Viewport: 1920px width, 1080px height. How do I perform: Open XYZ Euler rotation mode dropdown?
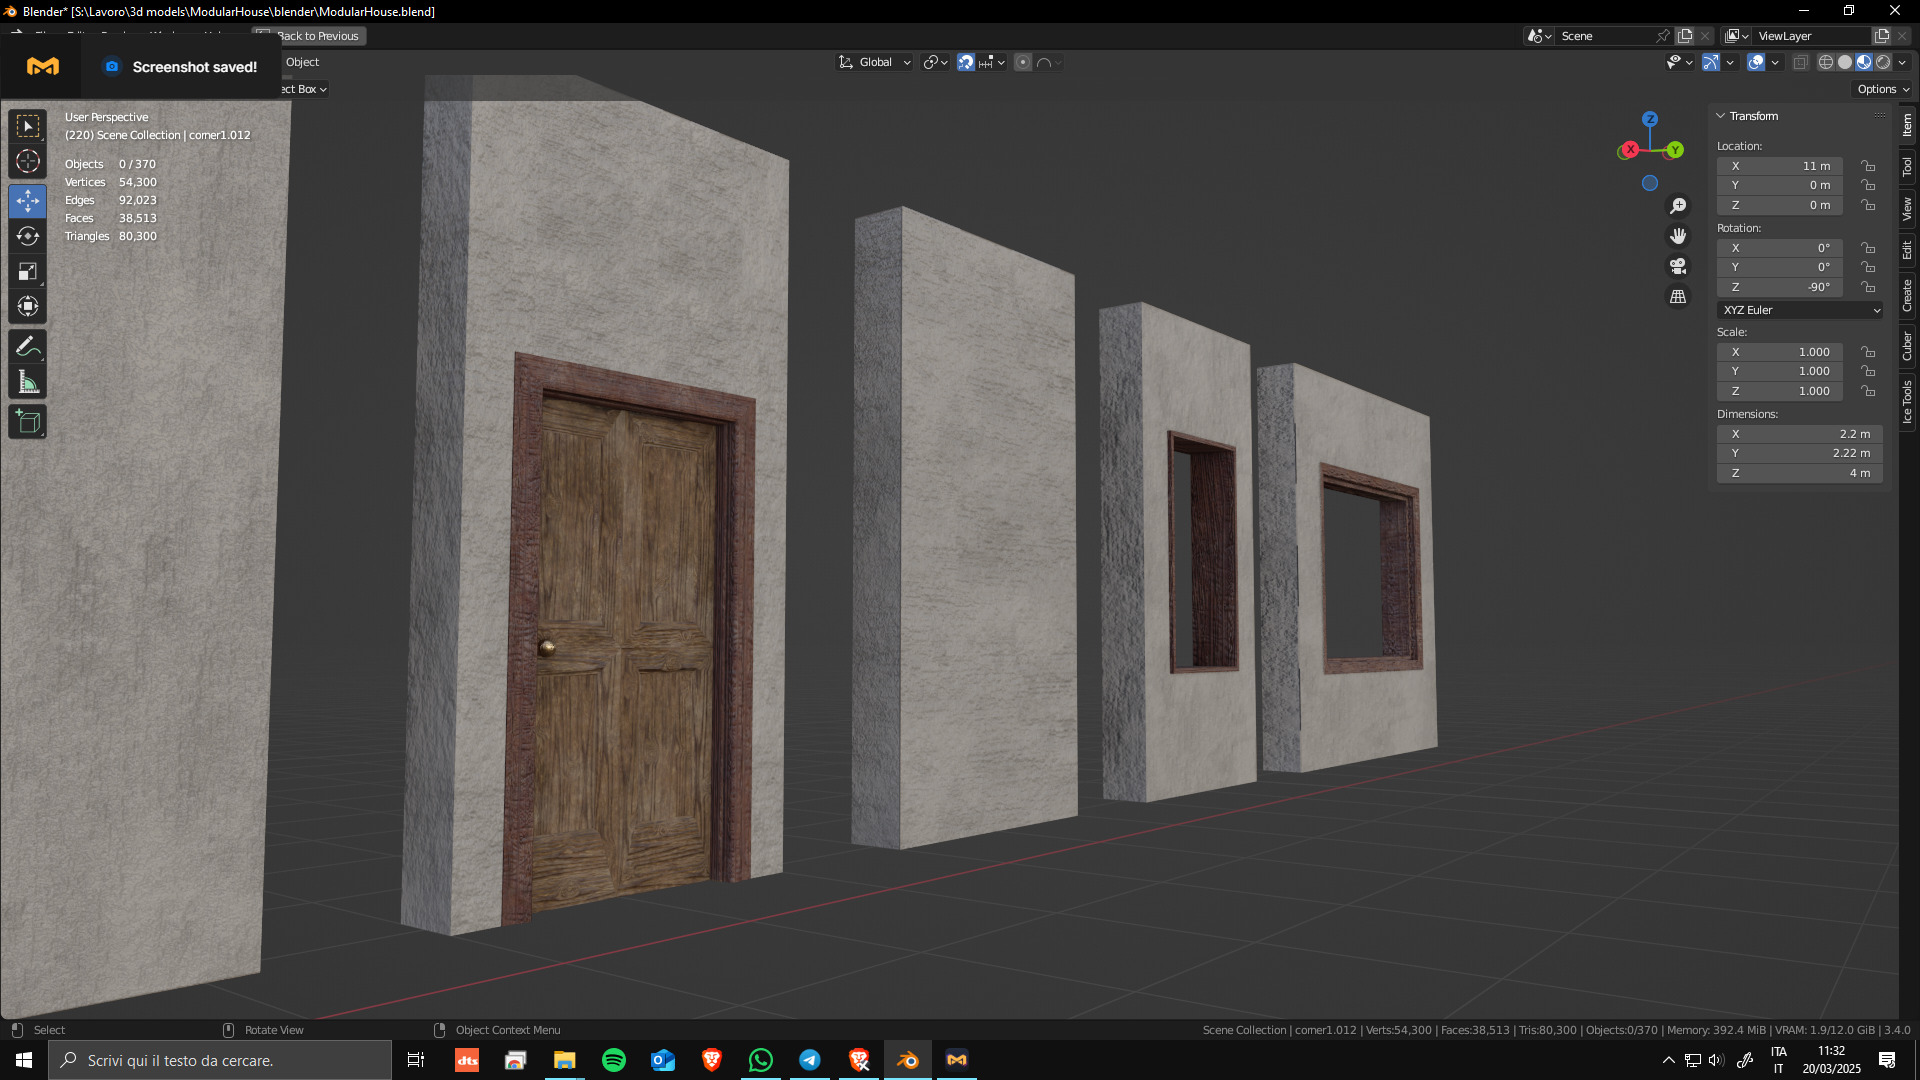pos(1800,310)
